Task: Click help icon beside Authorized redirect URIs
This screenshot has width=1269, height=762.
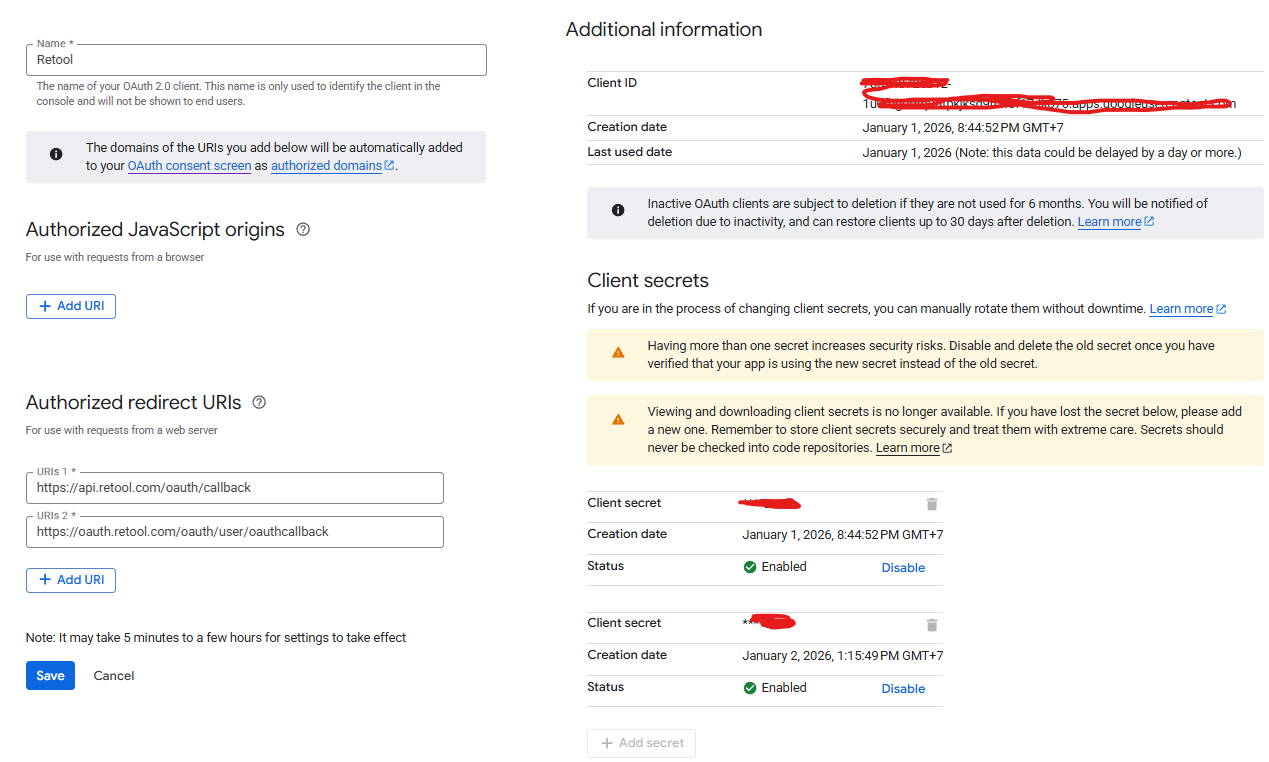Action: (x=259, y=402)
